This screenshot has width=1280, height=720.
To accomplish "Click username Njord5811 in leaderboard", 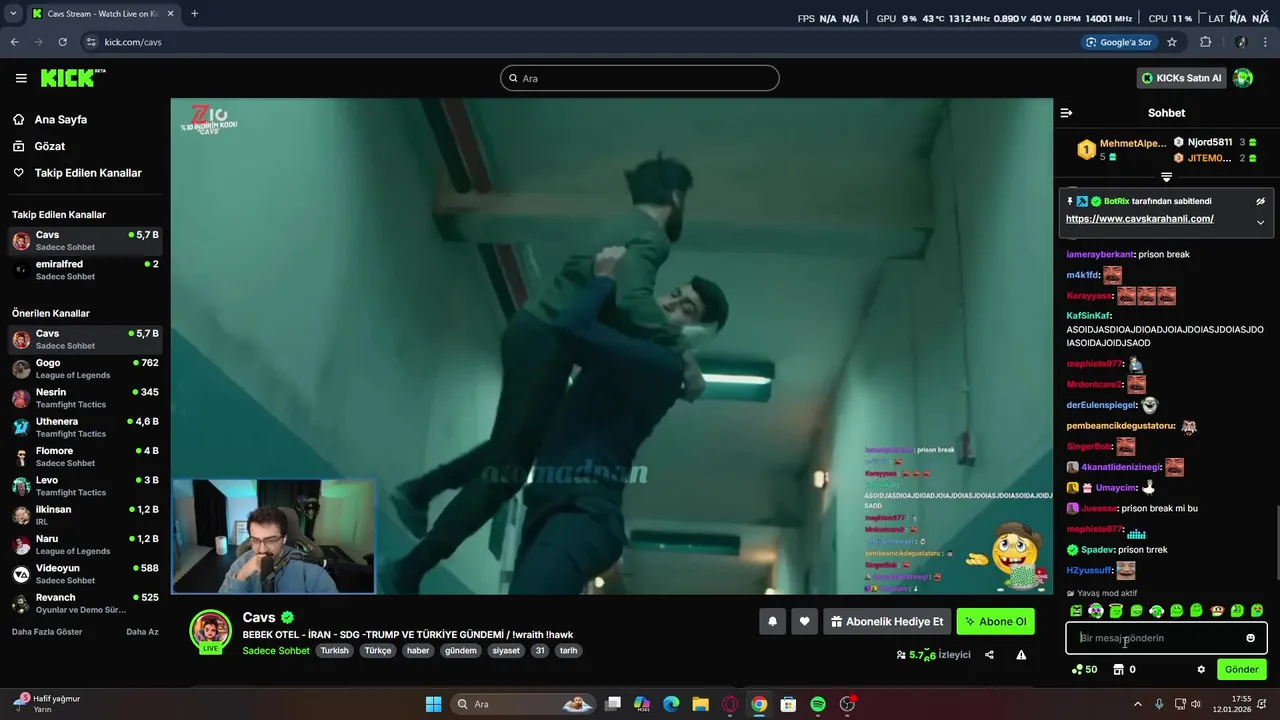I will tap(1210, 142).
